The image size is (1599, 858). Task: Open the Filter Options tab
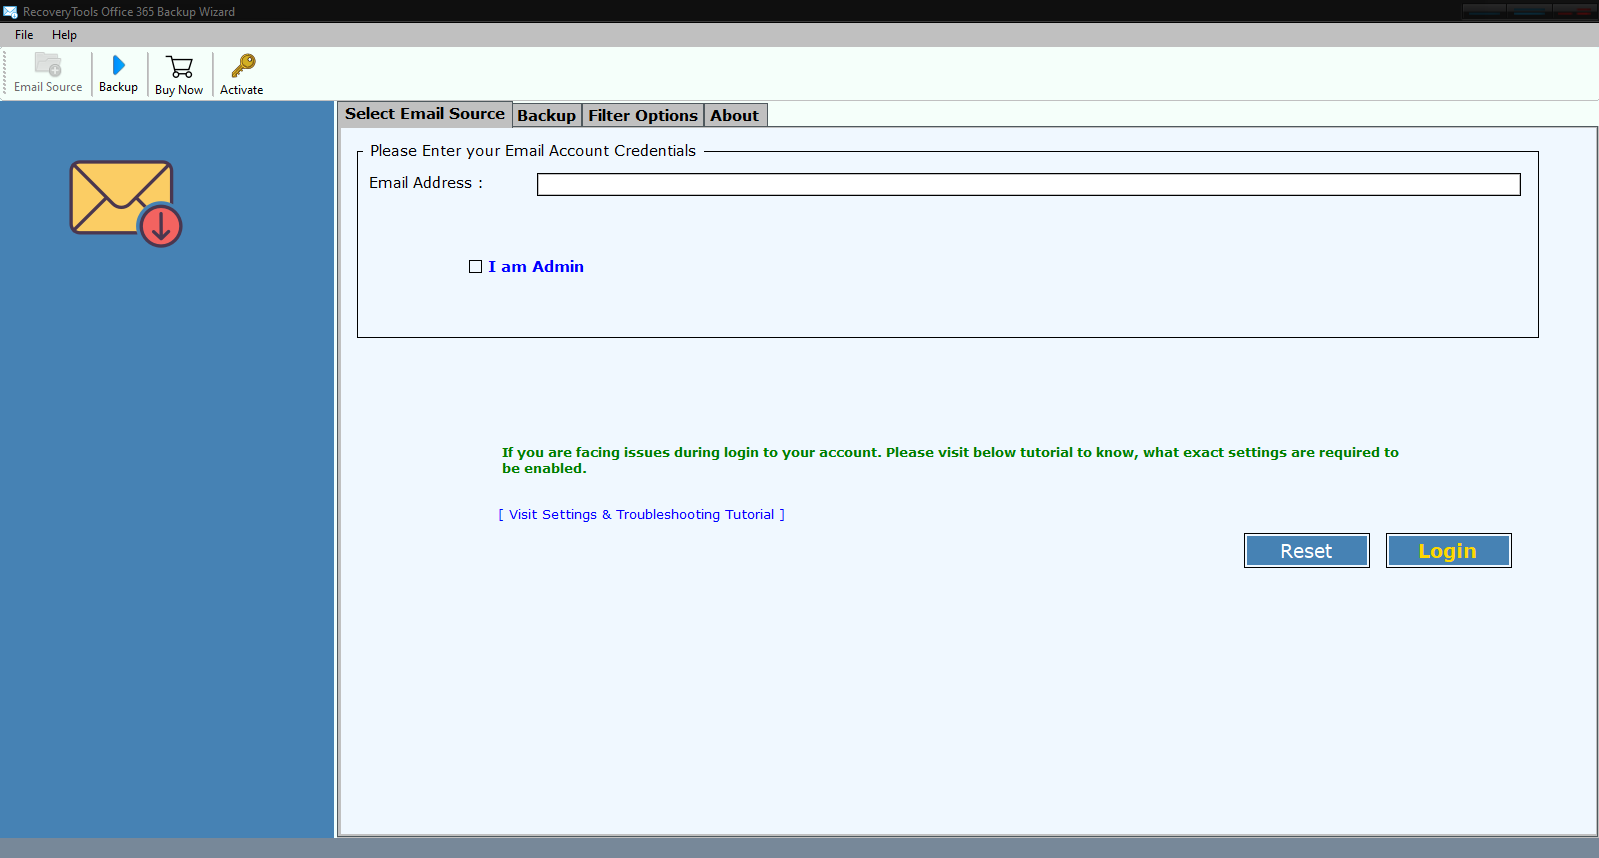tap(643, 115)
